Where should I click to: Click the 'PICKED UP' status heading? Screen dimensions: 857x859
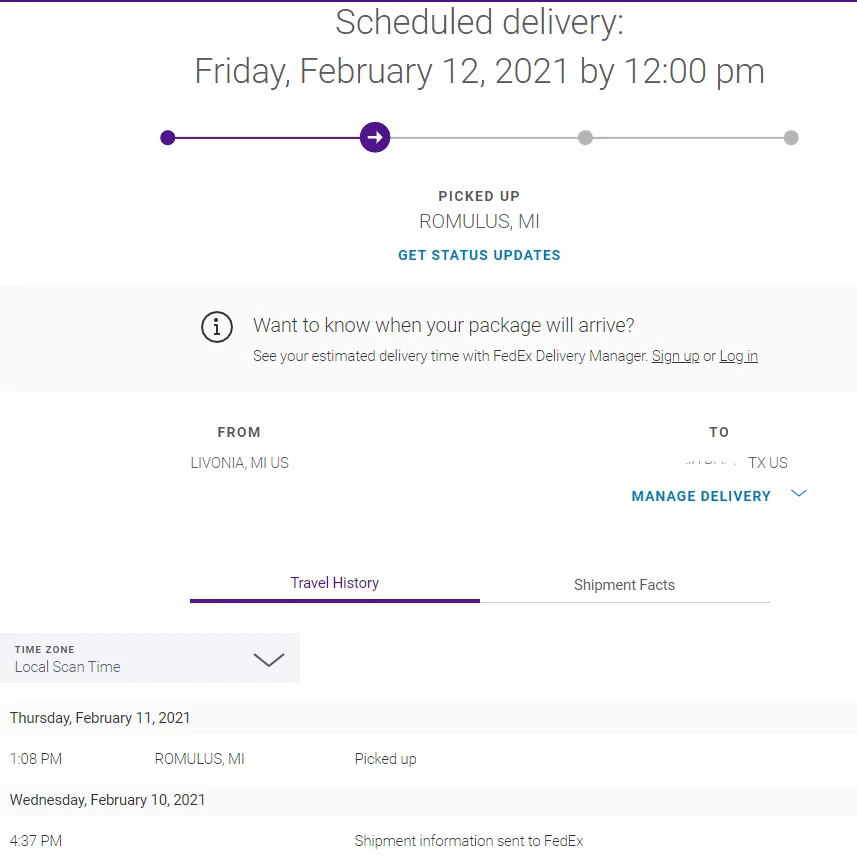point(479,196)
